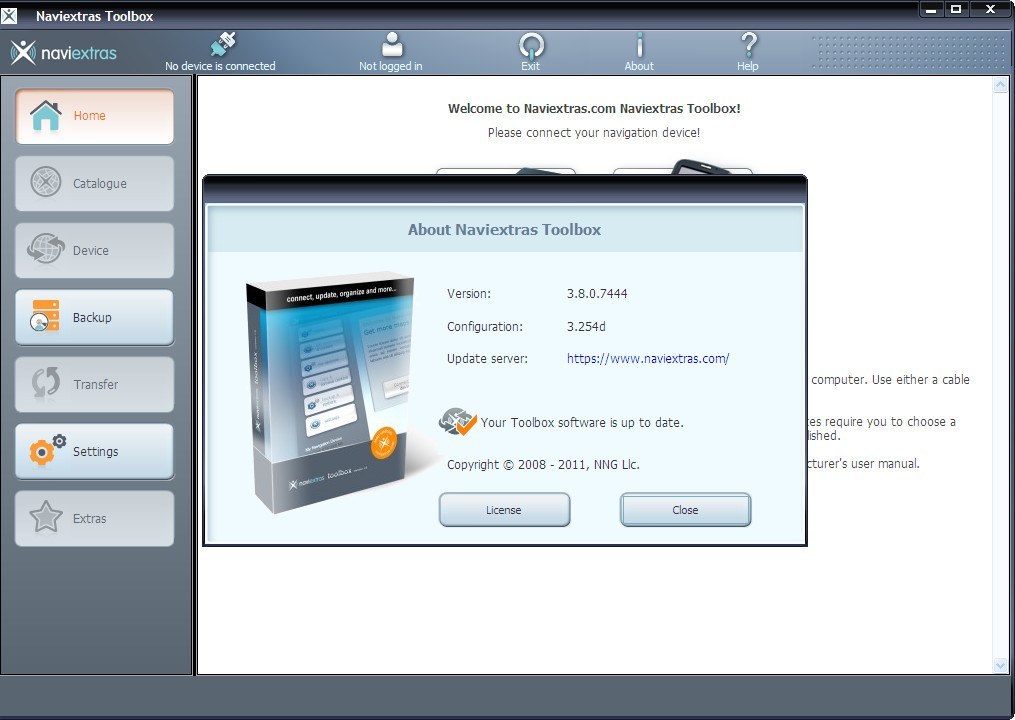Click the device connection plug icon

pos(221,45)
